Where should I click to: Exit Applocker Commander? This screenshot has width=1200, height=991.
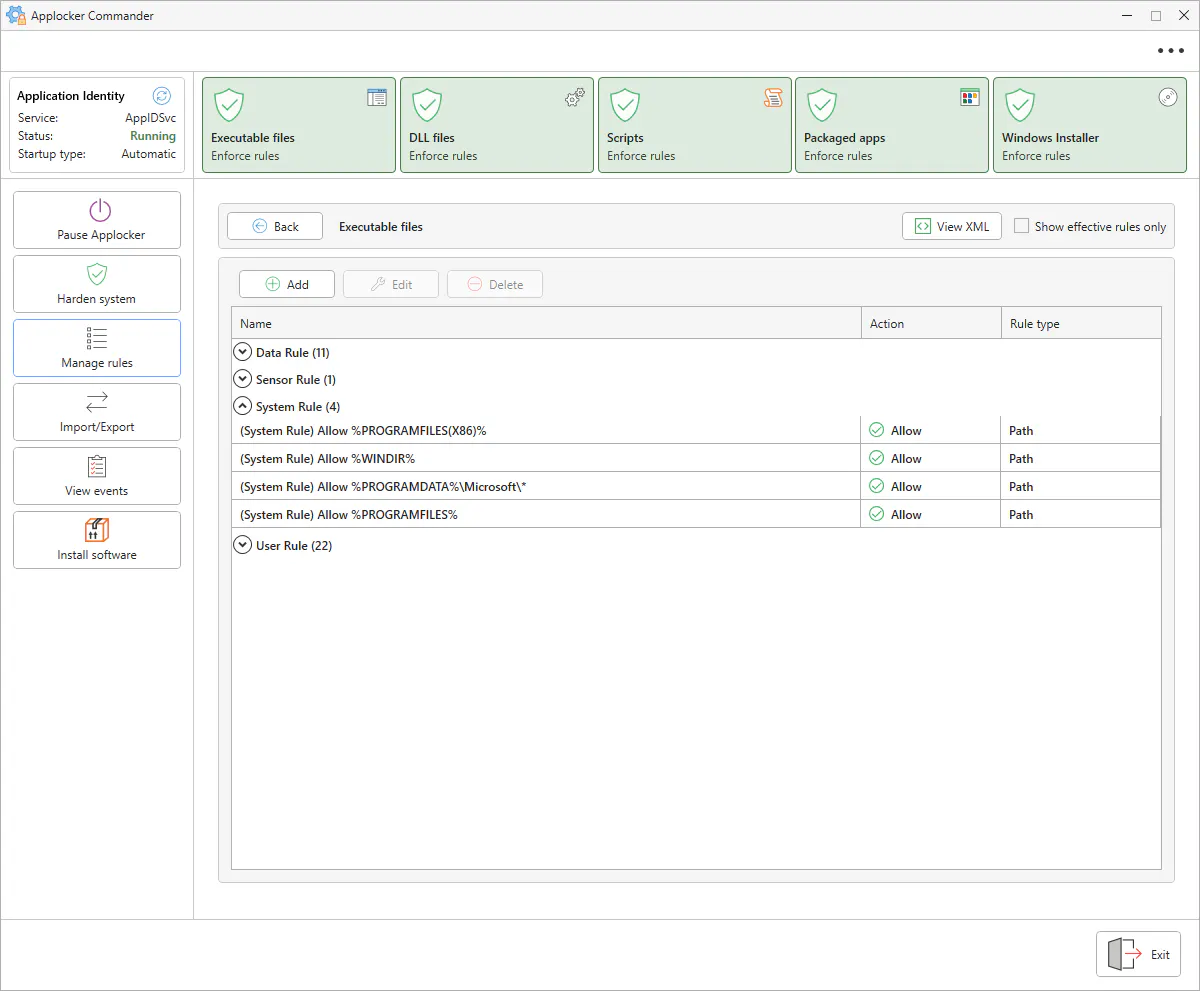click(x=1139, y=954)
